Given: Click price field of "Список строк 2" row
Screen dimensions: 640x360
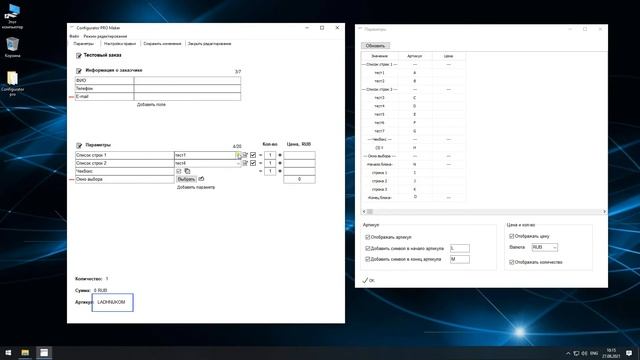Looking at the screenshot, I should (x=299, y=163).
